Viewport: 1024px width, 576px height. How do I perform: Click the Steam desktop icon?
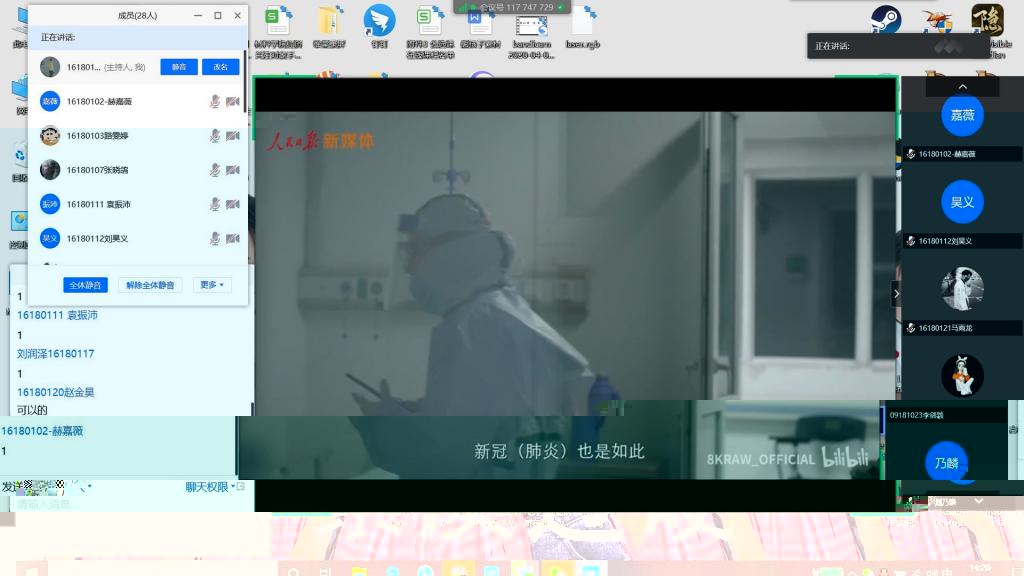[x=886, y=19]
